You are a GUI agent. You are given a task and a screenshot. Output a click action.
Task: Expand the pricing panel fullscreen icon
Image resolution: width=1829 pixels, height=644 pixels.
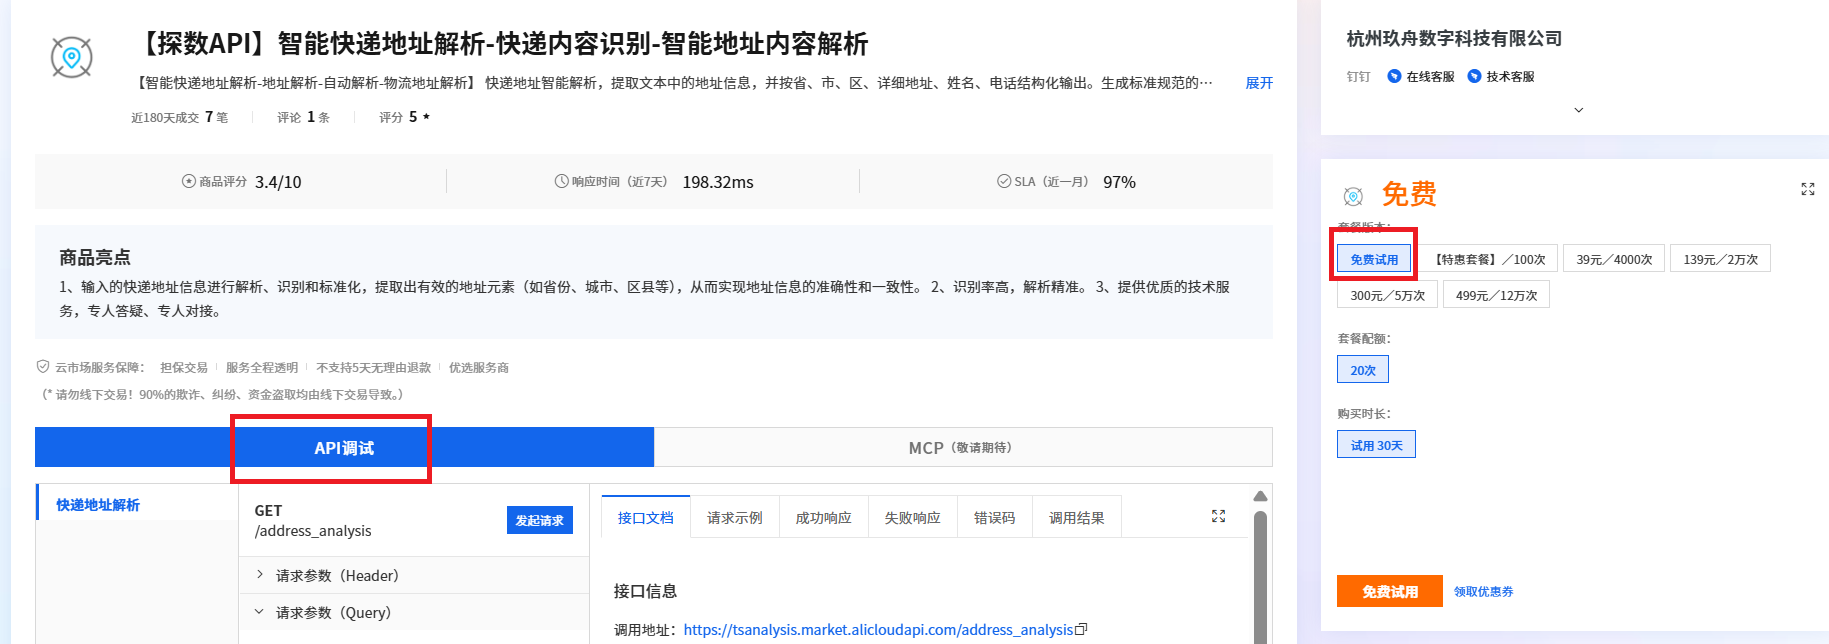click(1808, 189)
